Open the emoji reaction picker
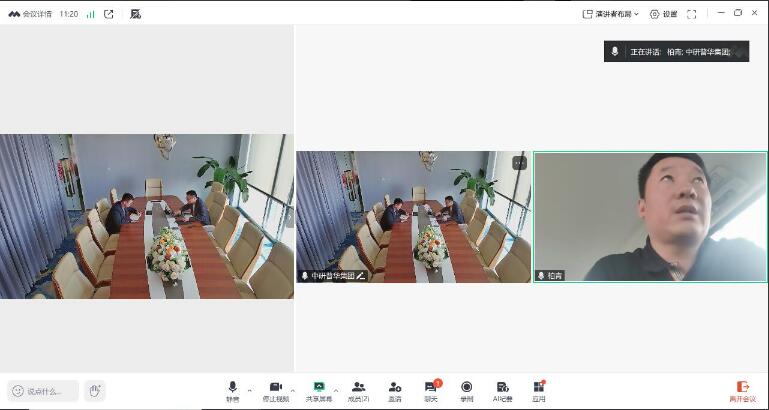The image size is (769, 410). [17, 391]
